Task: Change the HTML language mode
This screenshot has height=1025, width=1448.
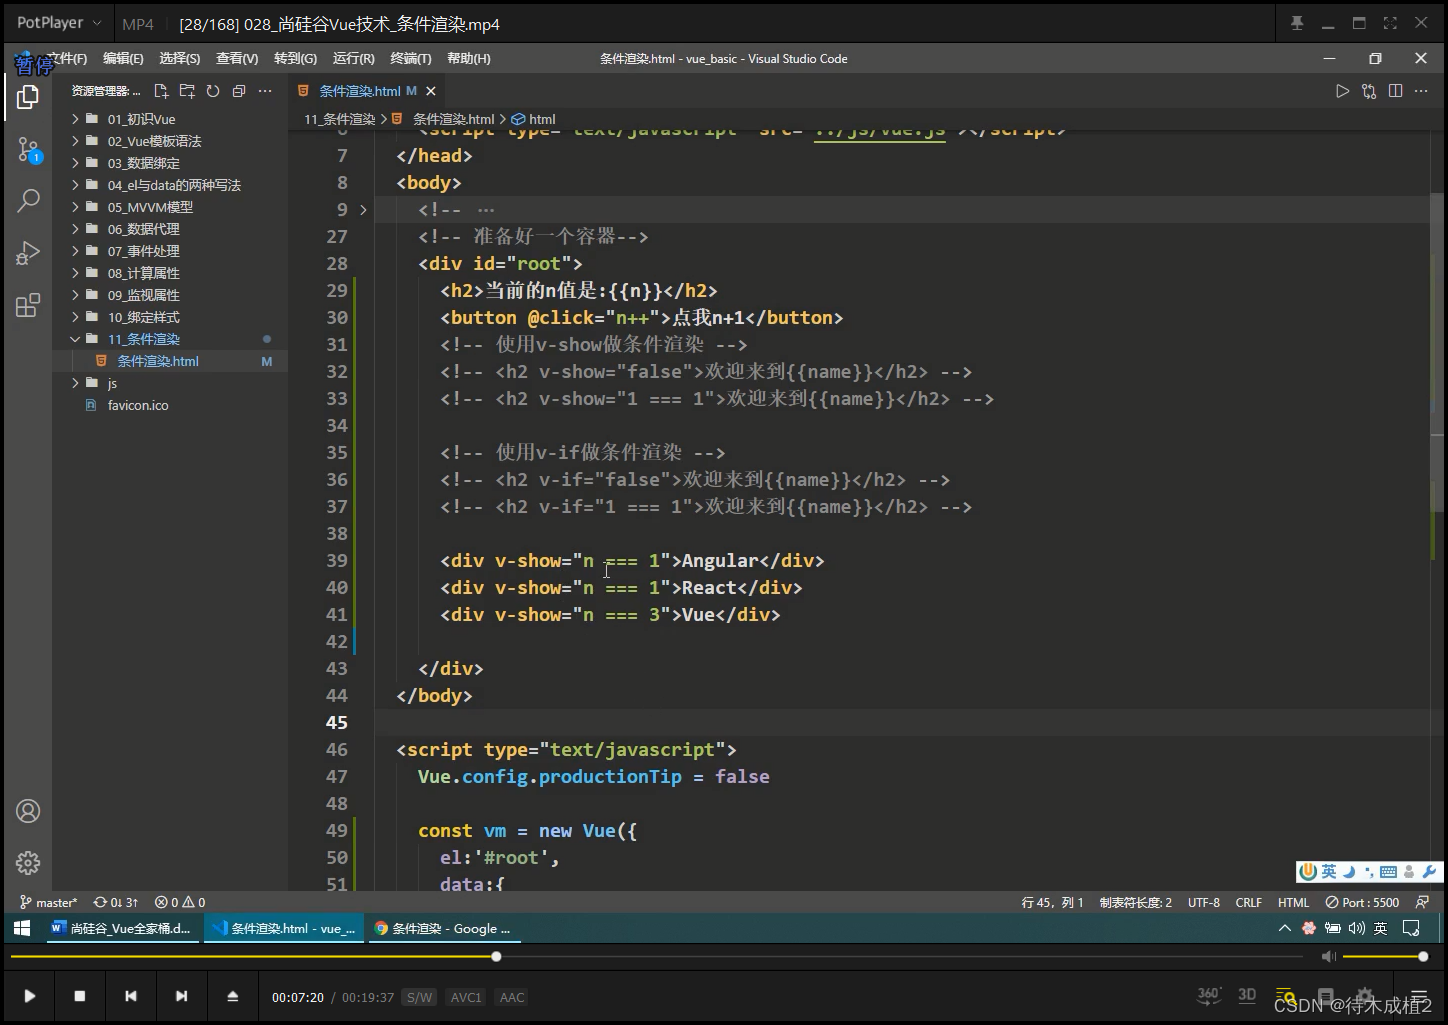Action: pos(1293,902)
